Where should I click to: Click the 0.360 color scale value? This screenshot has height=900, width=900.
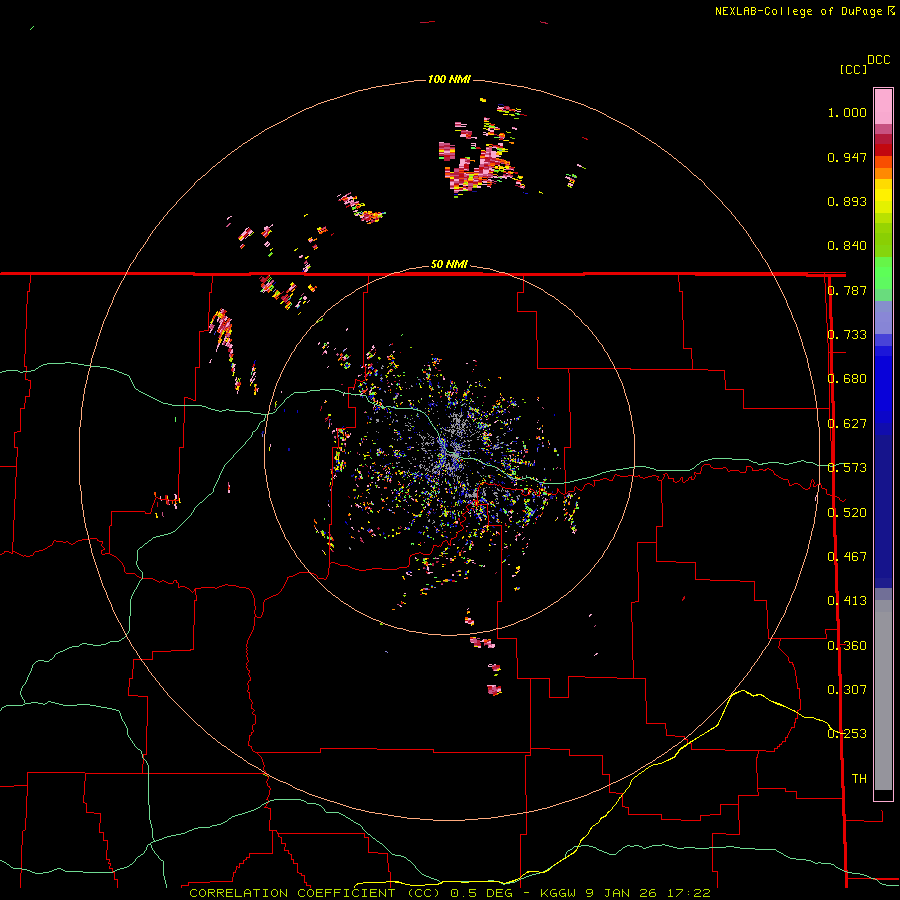click(847, 646)
